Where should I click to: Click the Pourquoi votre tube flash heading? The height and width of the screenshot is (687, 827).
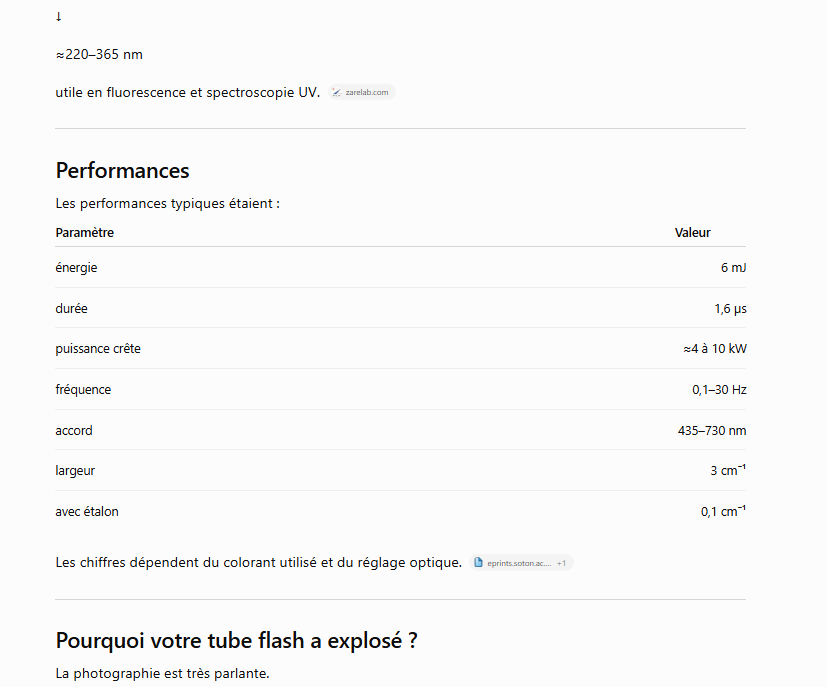click(x=236, y=641)
